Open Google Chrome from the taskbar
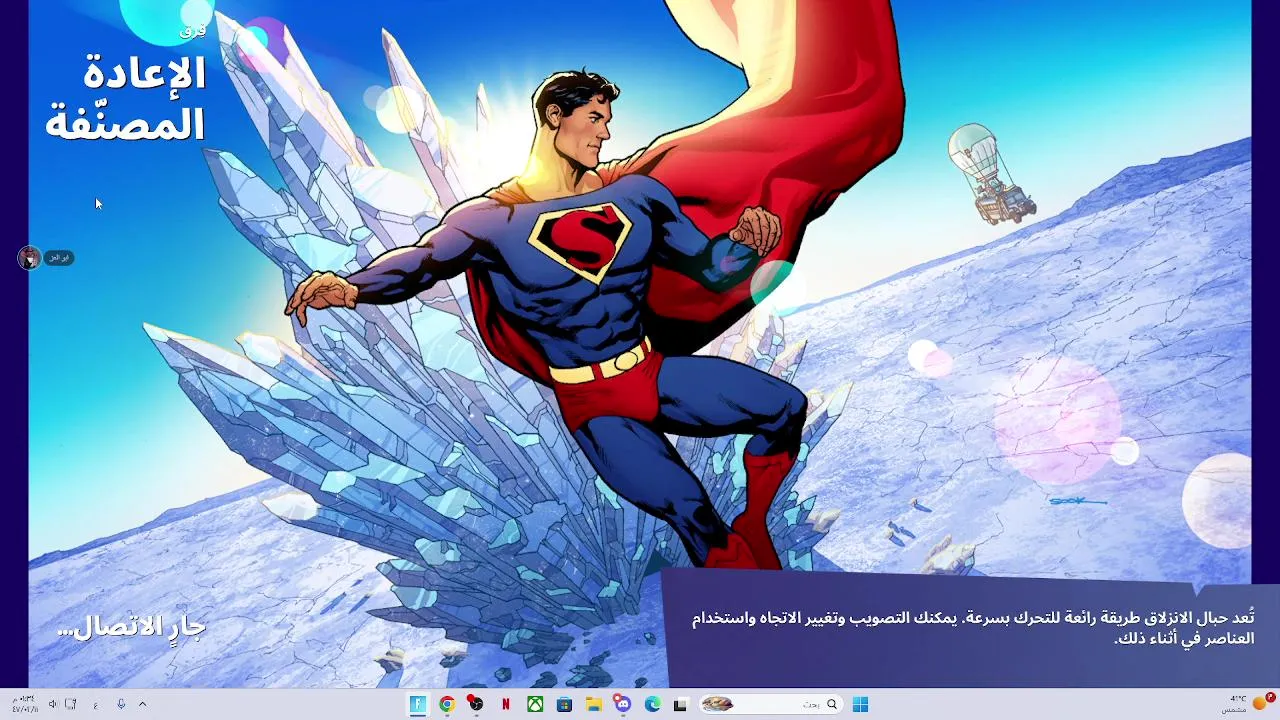Image resolution: width=1280 pixels, height=720 pixels. pos(447,704)
